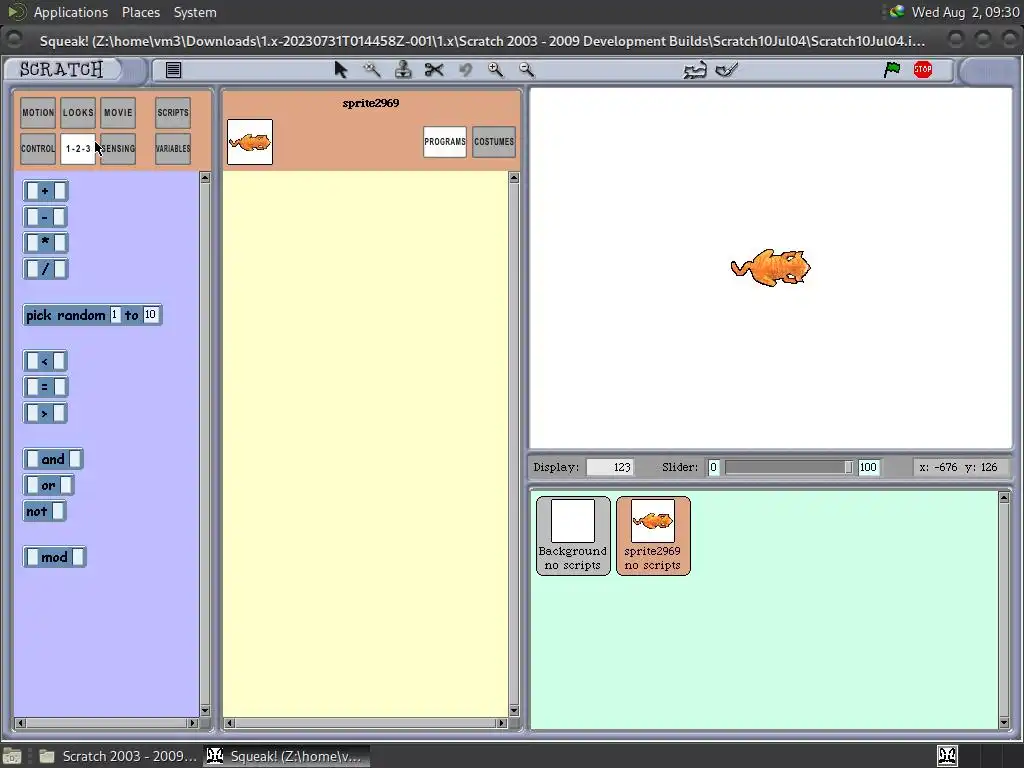Viewport: 1024px width, 768px height.
Task: Click the clock showing Wed Aug 2
Action: [965, 12]
